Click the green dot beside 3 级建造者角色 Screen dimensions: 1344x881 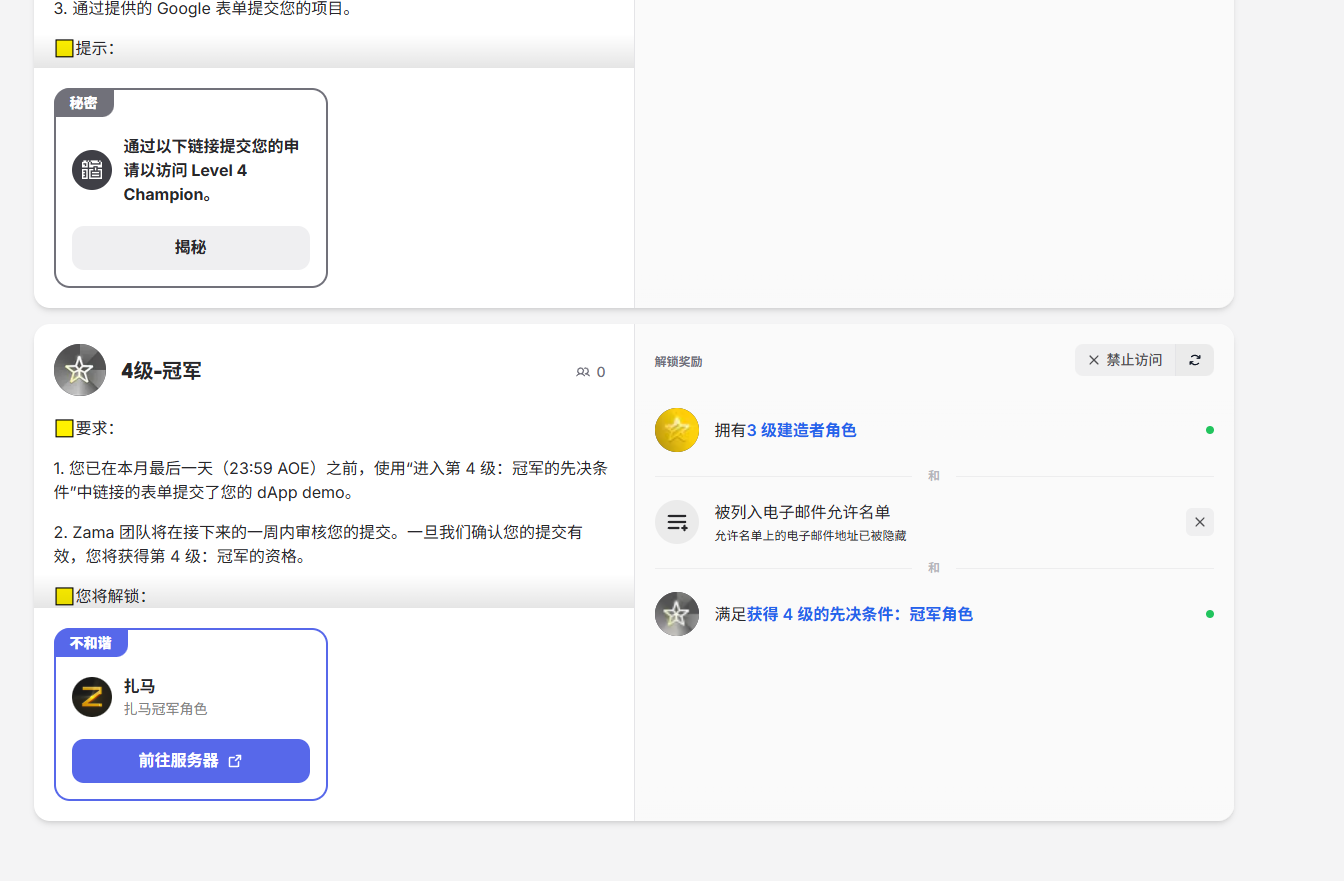pos(1209,430)
